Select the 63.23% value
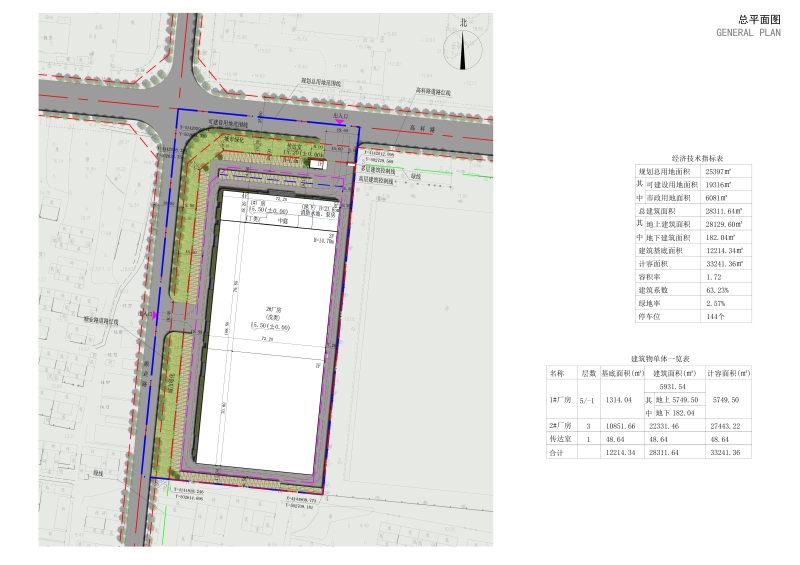800x565 pixels. (x=717, y=290)
